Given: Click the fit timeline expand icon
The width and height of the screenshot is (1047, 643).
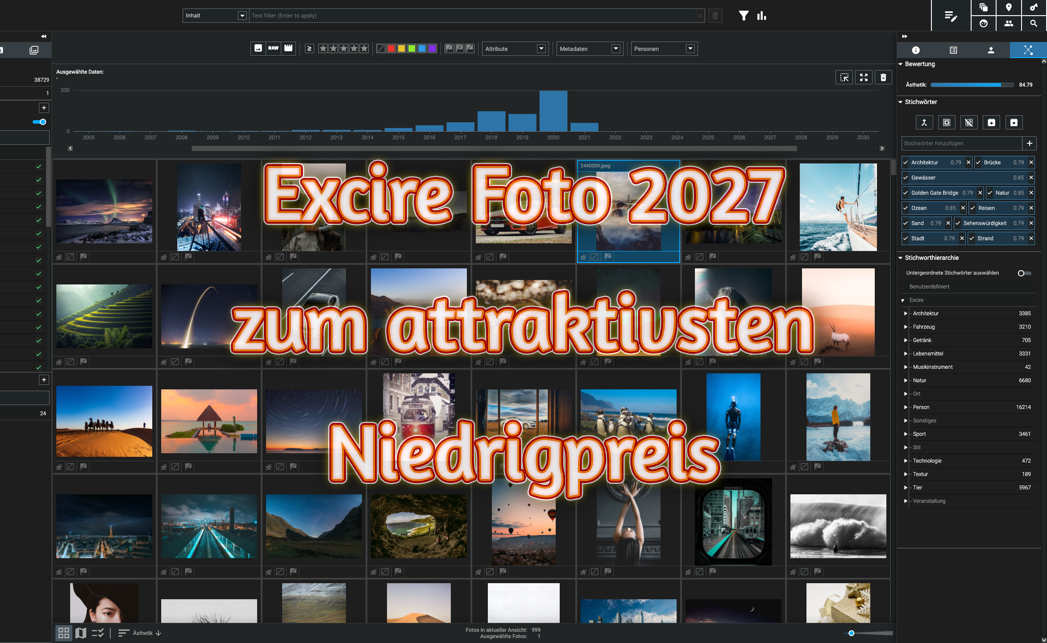Looking at the screenshot, I should pyautogui.click(x=863, y=77).
